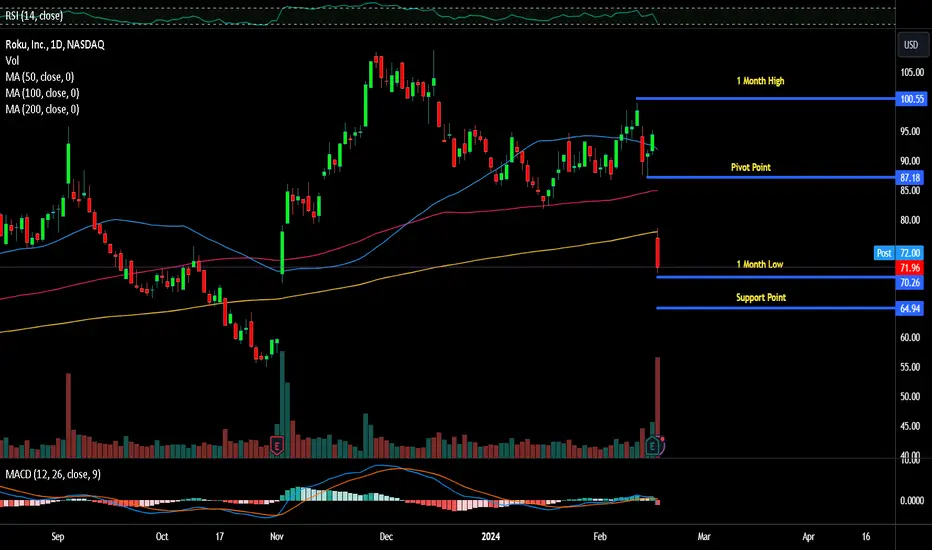Click the 100.55 price line label
Screen dimensions: 932x550
click(911, 99)
